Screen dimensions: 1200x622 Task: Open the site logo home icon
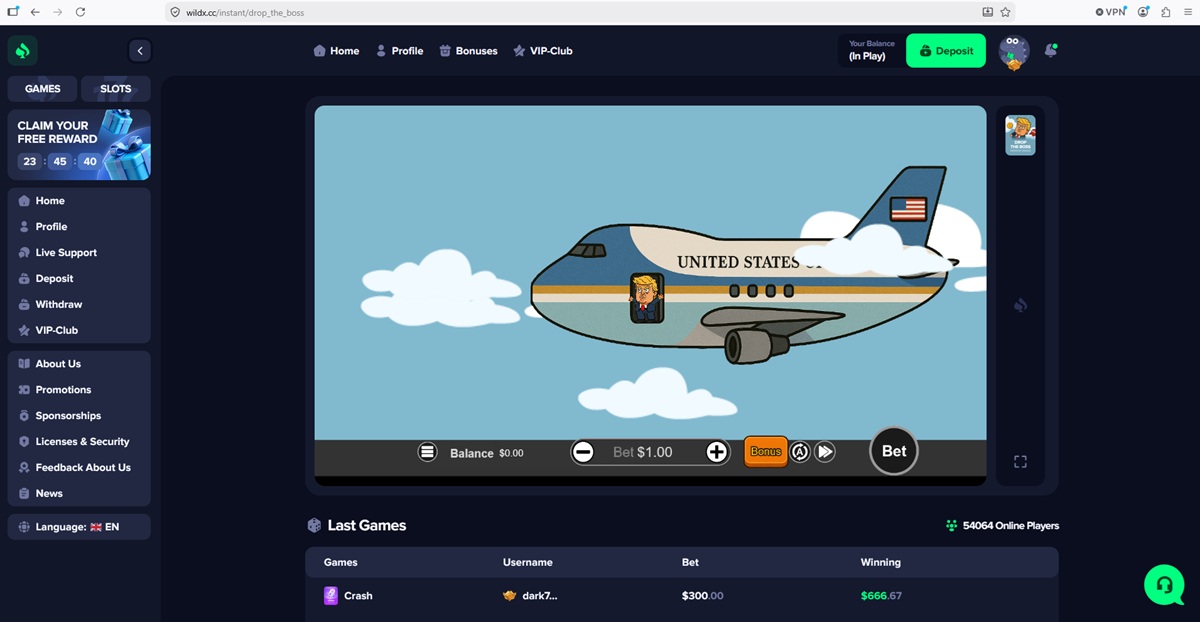pos(23,50)
